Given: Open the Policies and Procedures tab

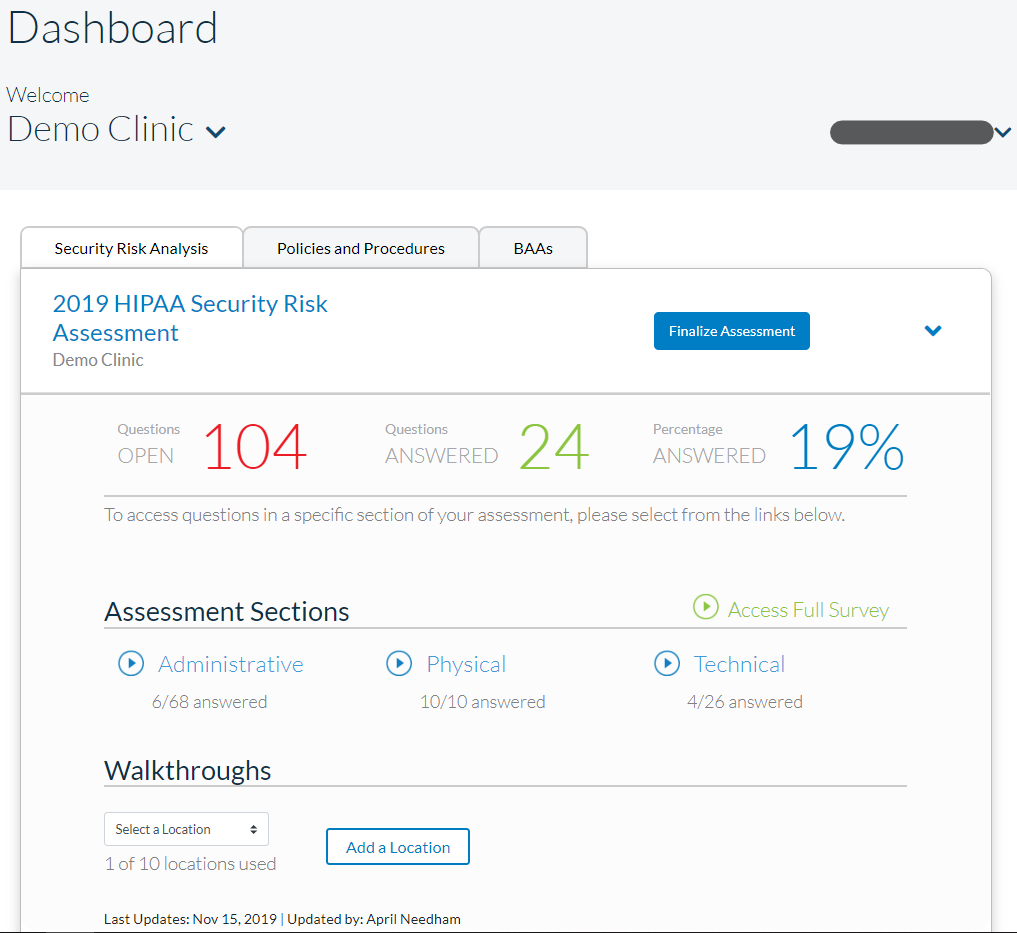Looking at the screenshot, I should 361,249.
